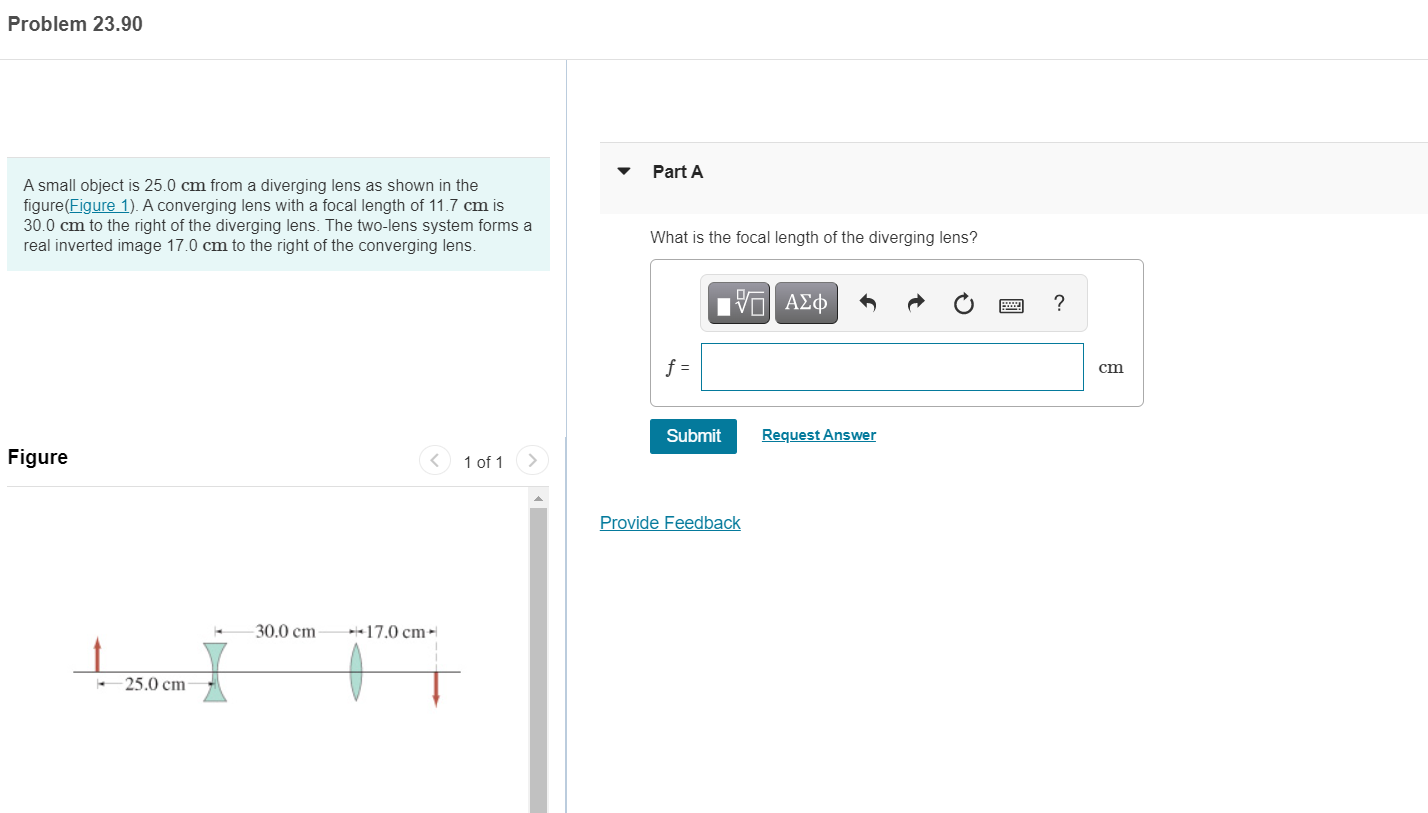Open the math templates button
The height and width of the screenshot is (813, 1428).
pos(739,303)
